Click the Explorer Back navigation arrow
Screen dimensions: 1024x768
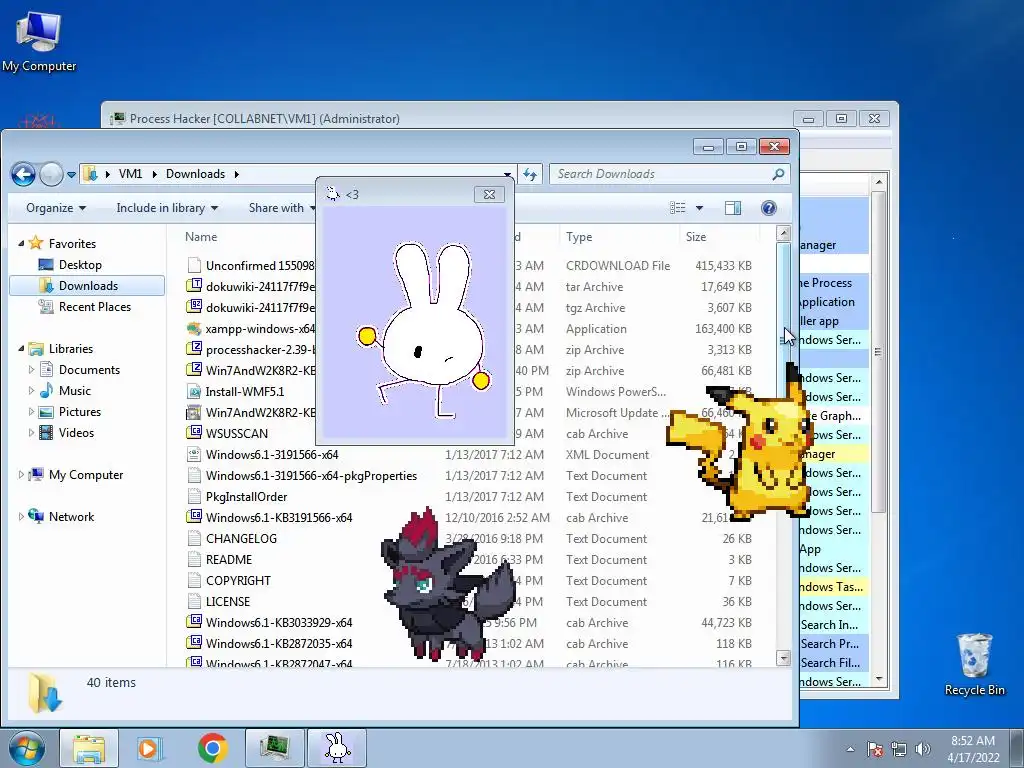tap(24, 174)
